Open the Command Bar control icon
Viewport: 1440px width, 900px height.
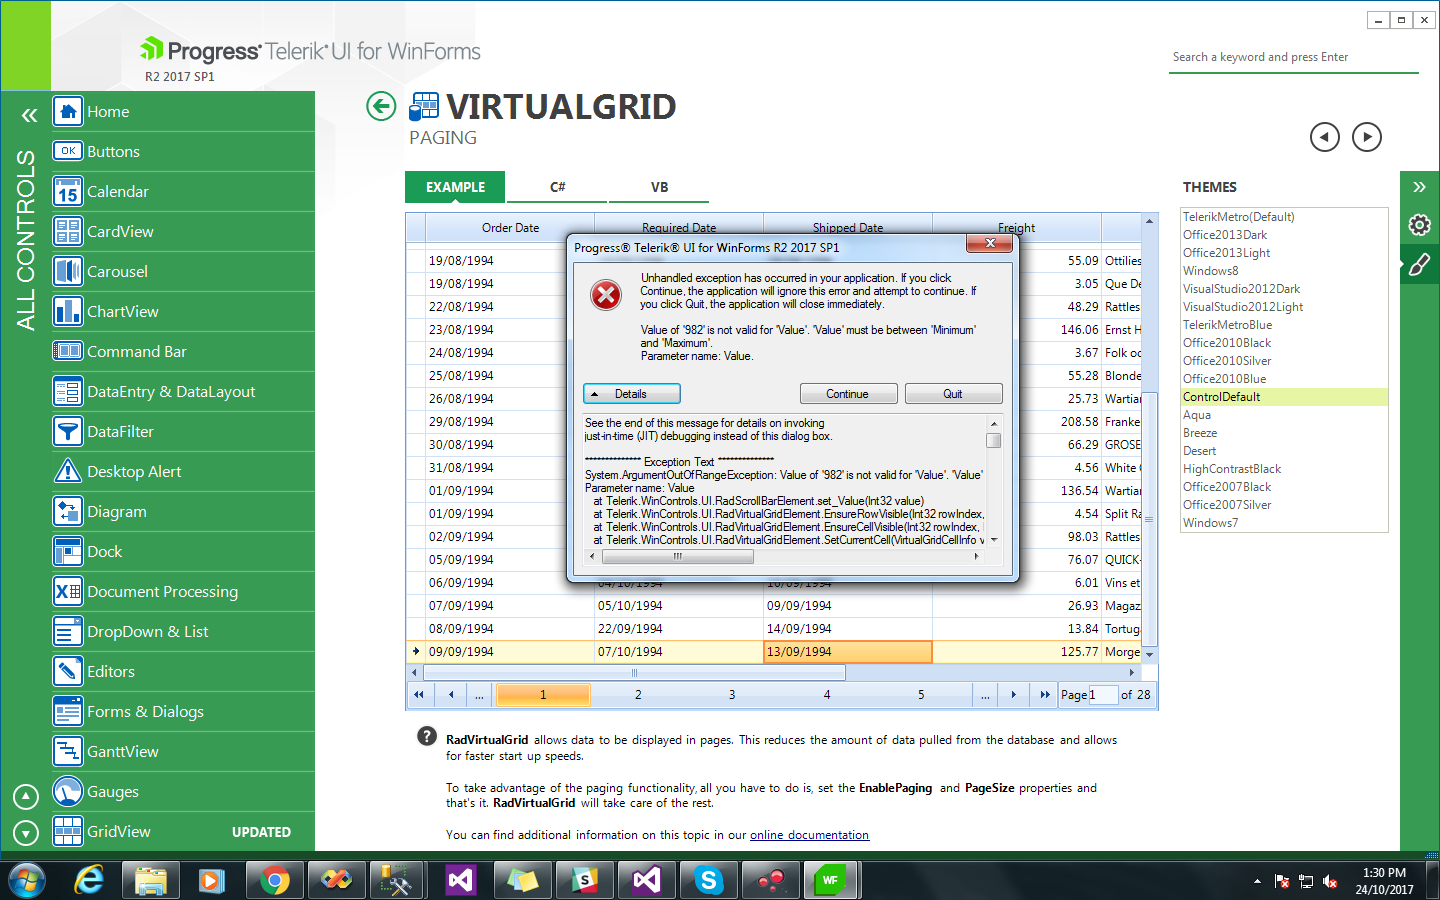pos(68,351)
